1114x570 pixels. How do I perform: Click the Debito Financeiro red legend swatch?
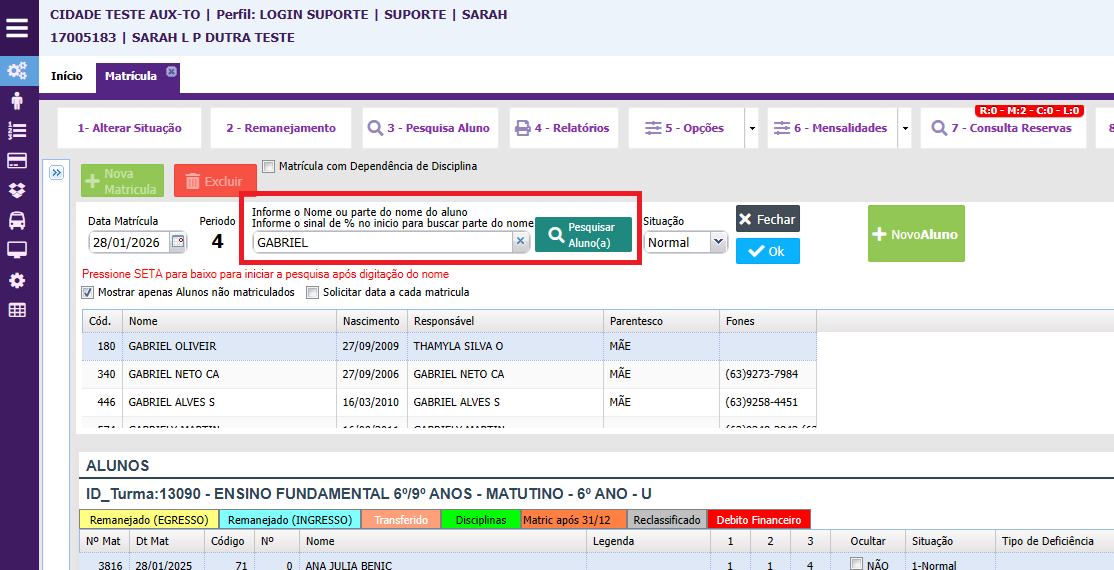point(758,520)
